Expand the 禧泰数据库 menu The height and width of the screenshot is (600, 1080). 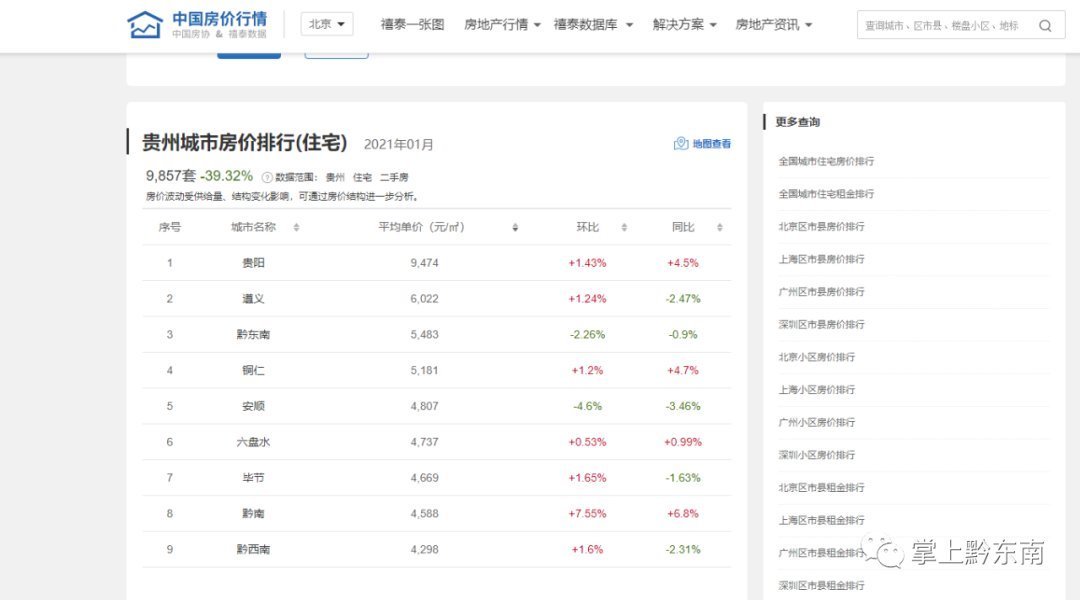[593, 25]
